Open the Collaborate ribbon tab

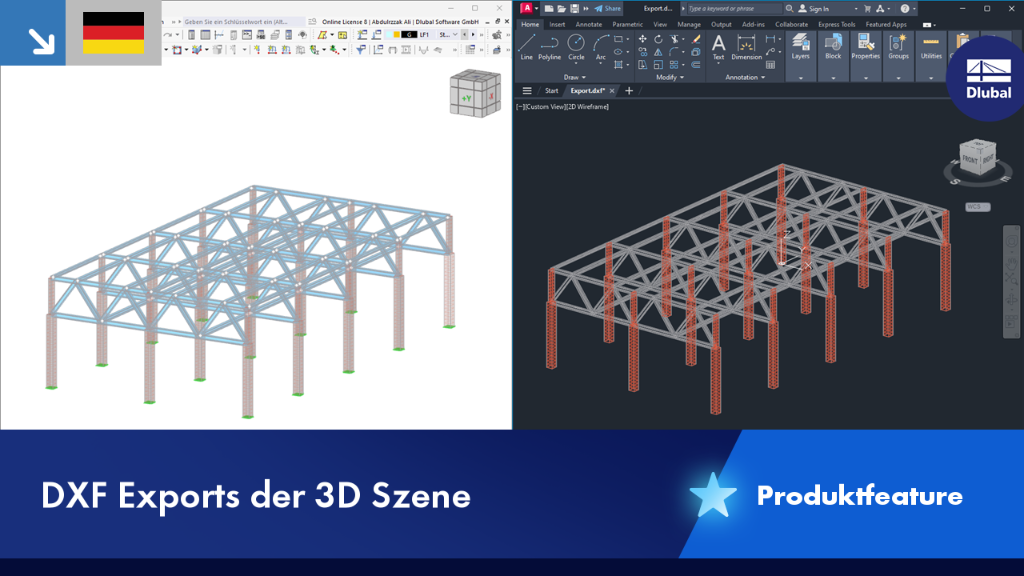pos(792,24)
